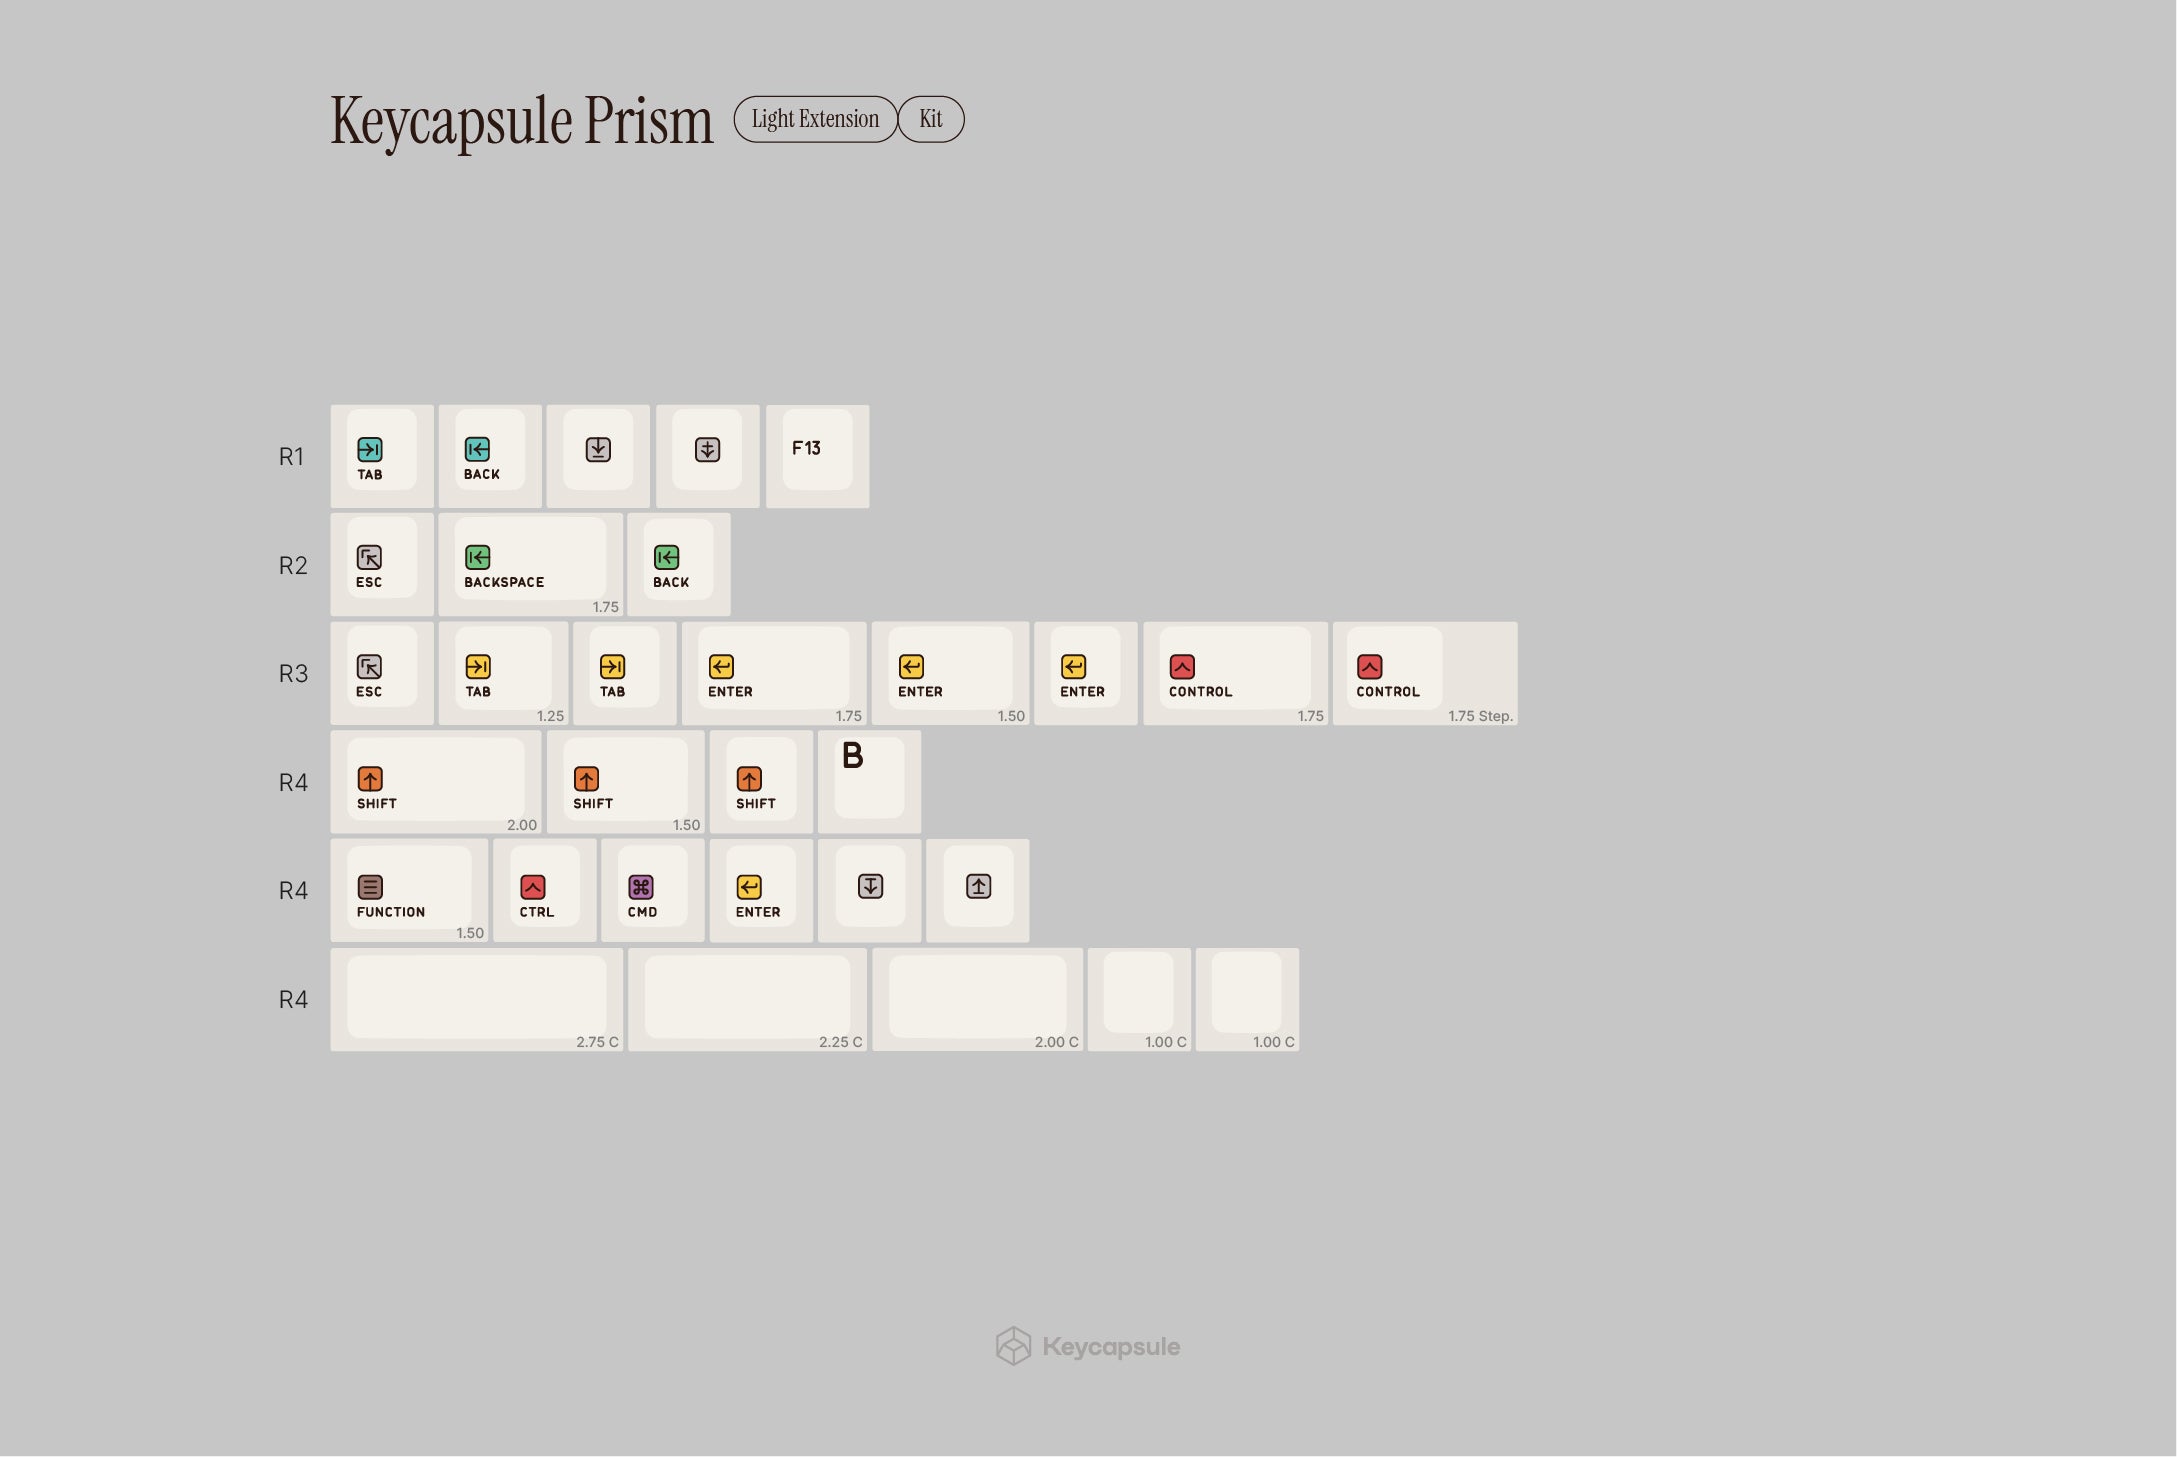Click the R3 ESC keycap
The height and width of the screenshot is (1457, 2177).
pos(382,673)
